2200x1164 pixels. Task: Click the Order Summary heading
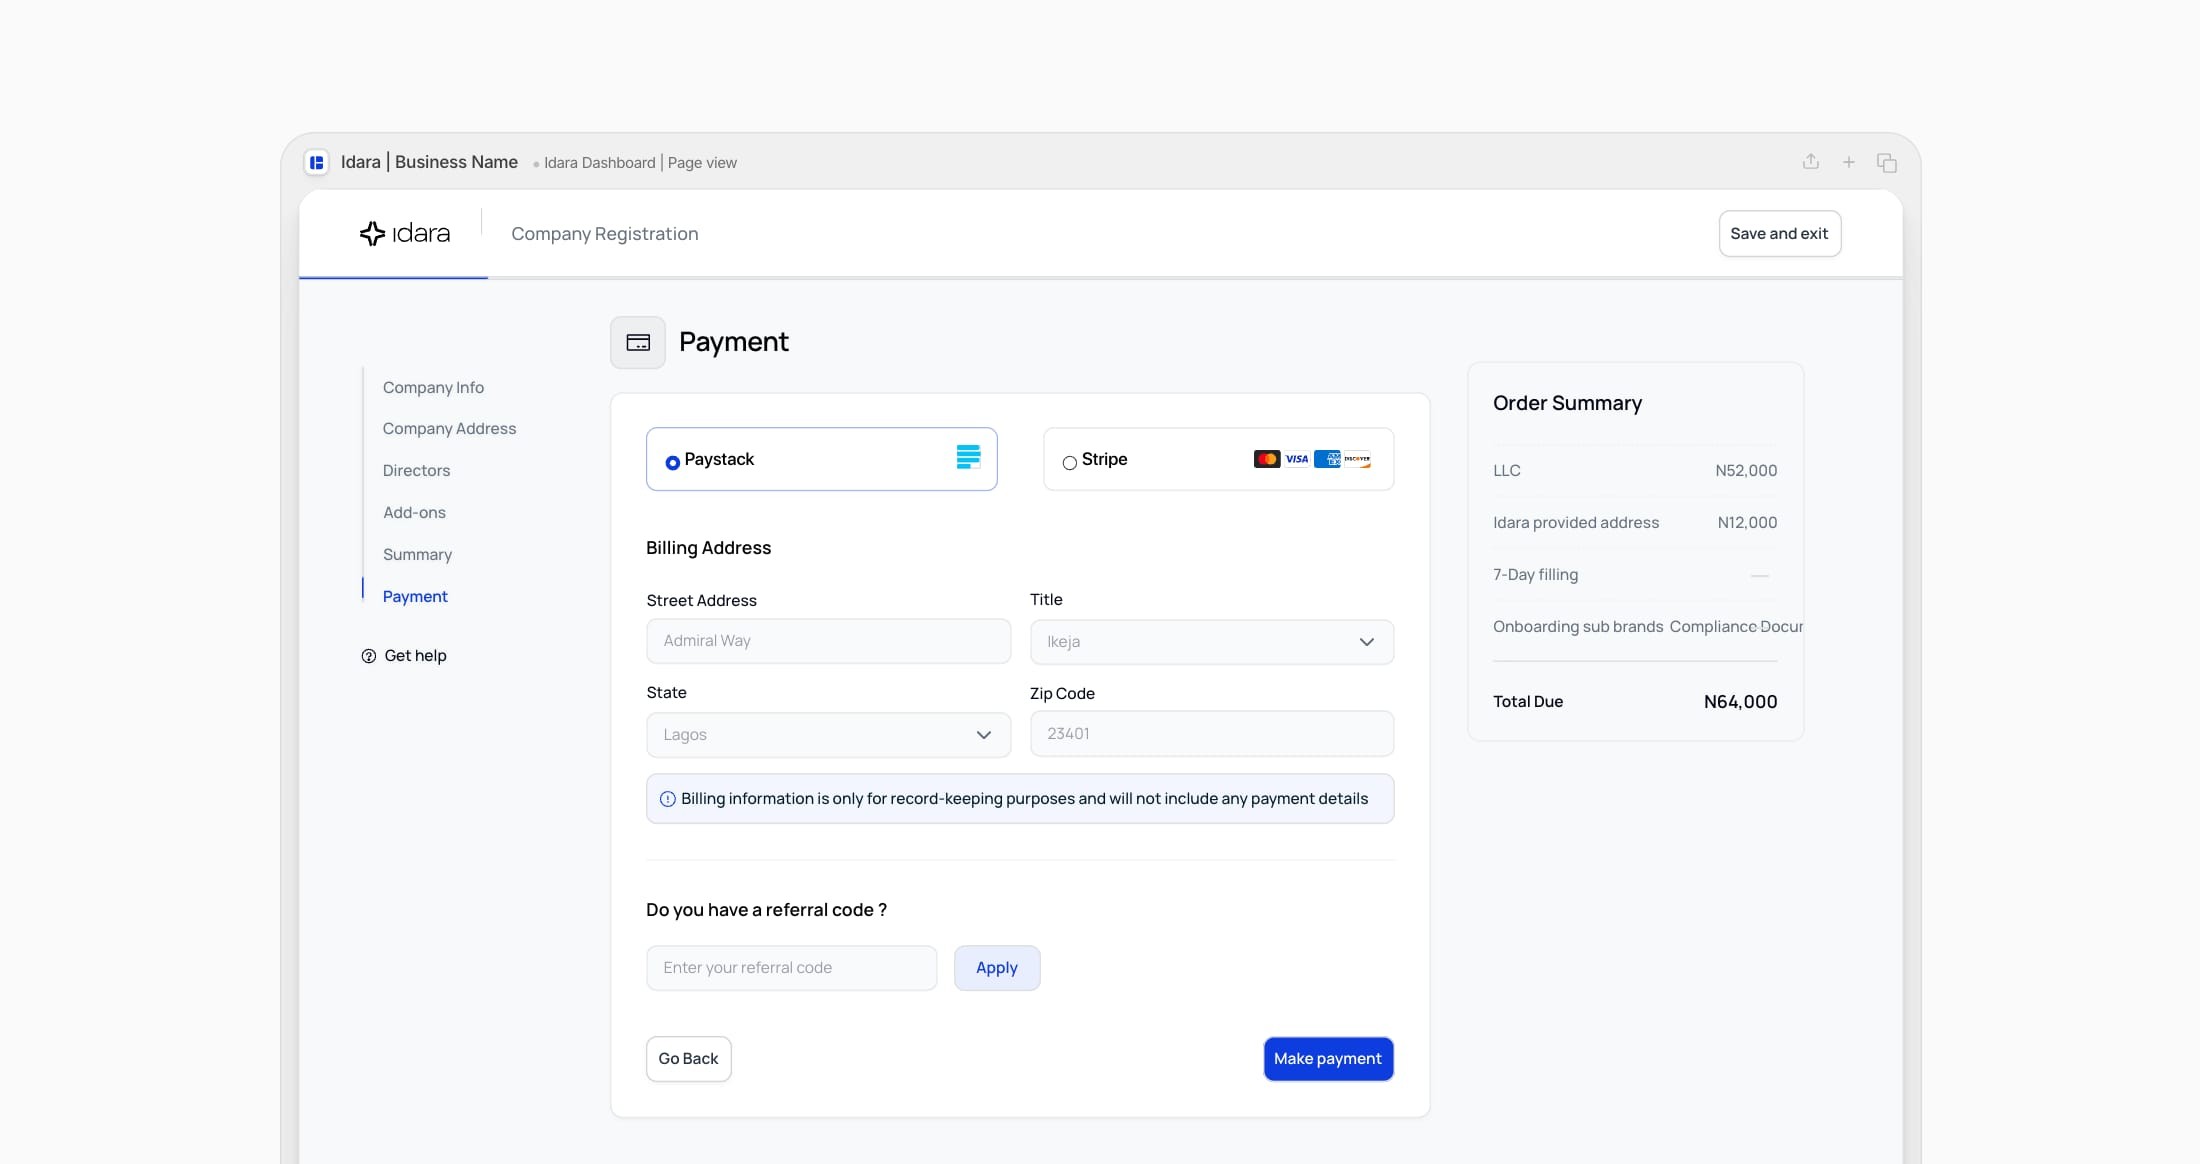pos(1567,403)
